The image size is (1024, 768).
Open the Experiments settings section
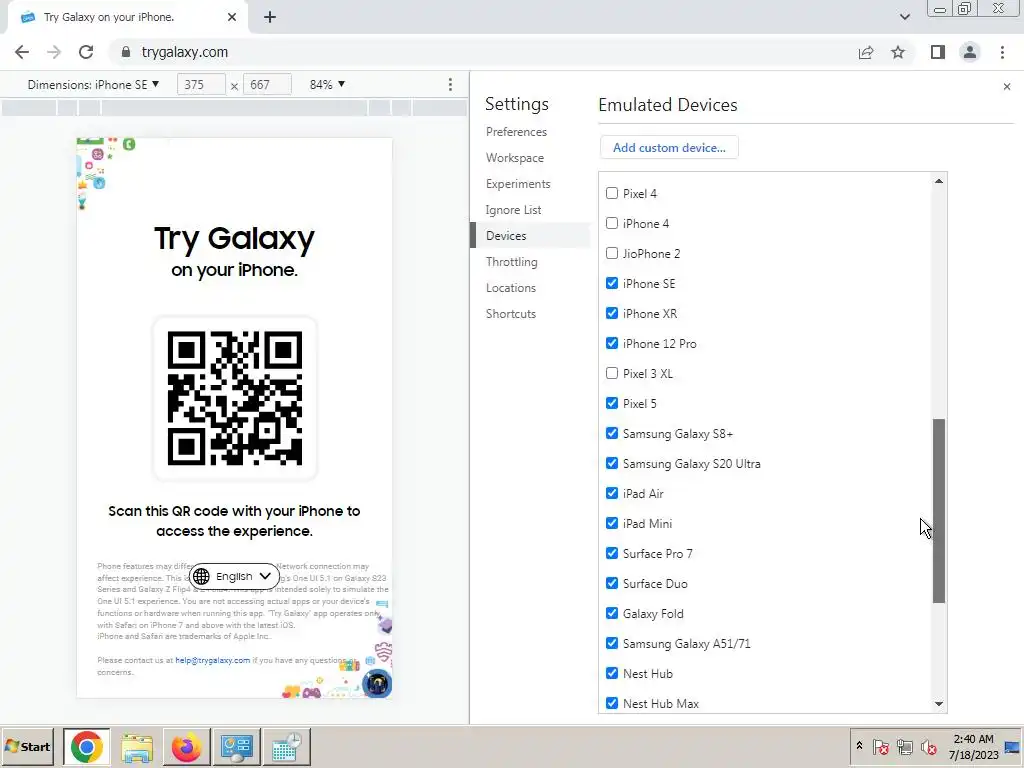click(x=518, y=184)
